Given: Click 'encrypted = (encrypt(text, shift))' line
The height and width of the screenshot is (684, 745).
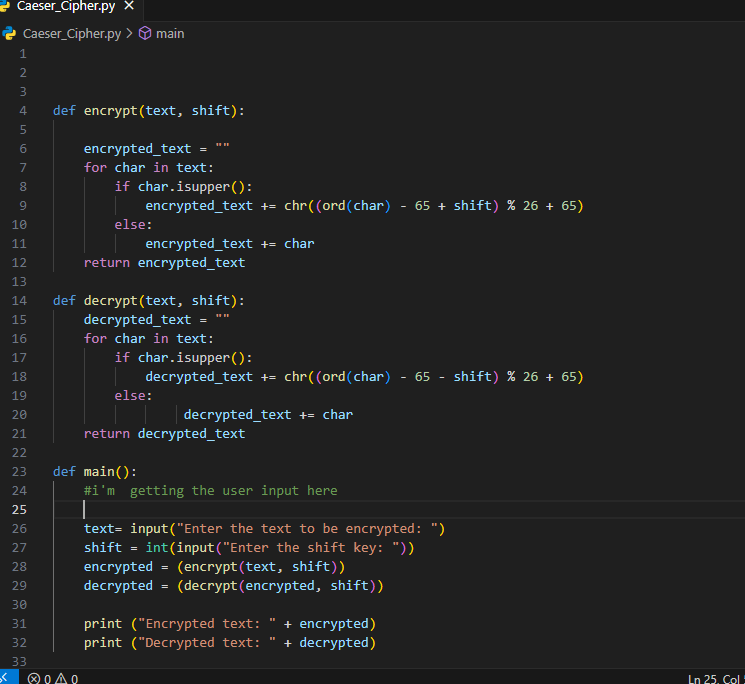Looking at the screenshot, I should [x=214, y=567].
